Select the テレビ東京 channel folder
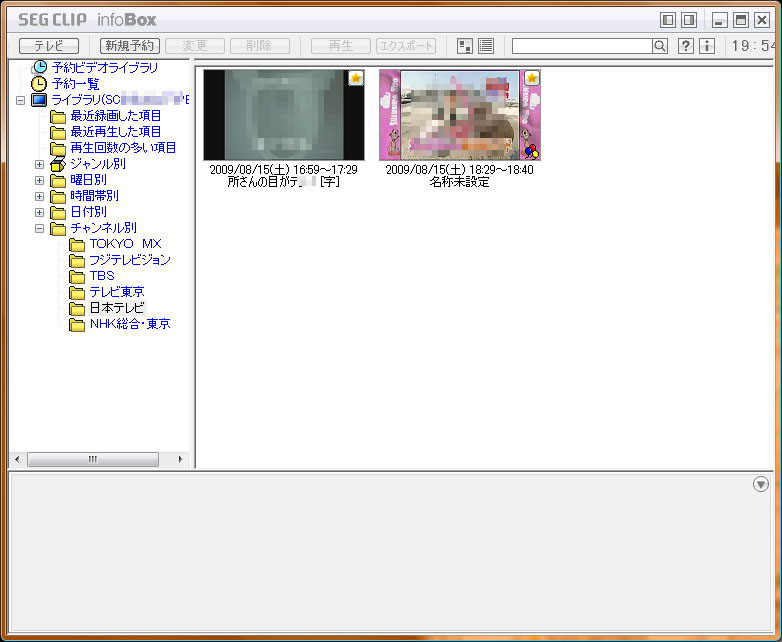The width and height of the screenshot is (782, 642). tap(117, 291)
